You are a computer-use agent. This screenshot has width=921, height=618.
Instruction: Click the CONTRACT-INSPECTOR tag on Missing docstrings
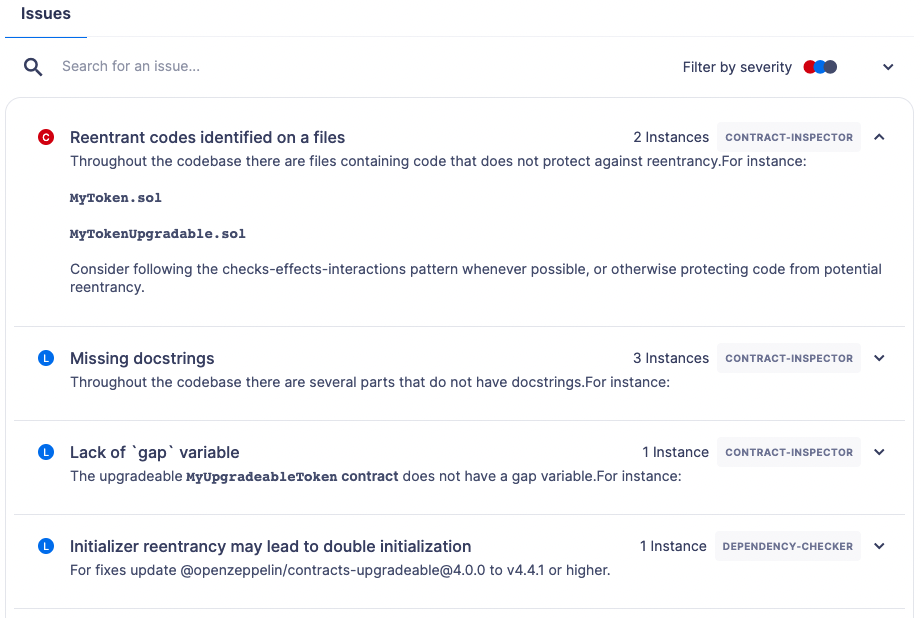click(789, 358)
